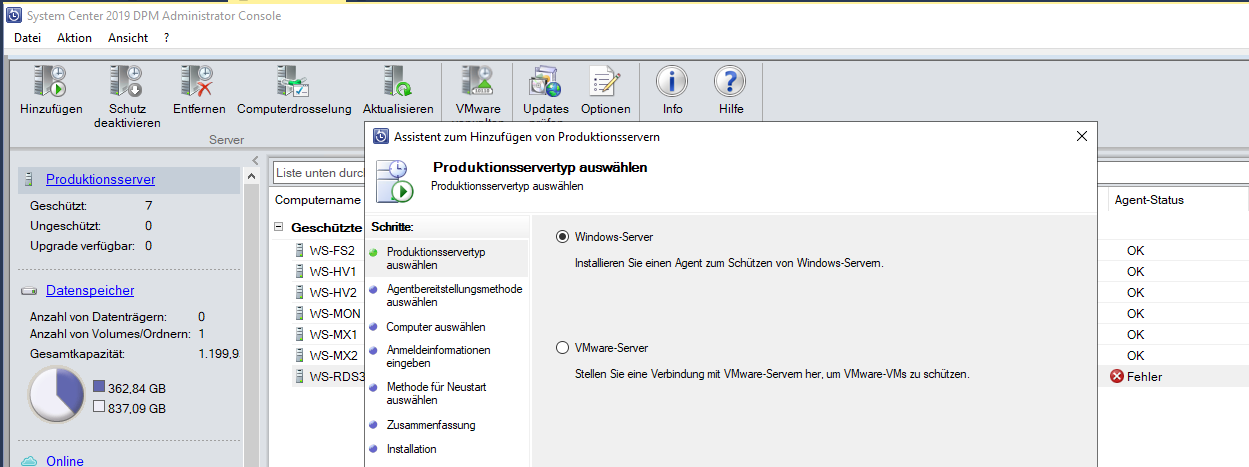Click the Gesamtkapazität value 1.199,9
This screenshot has width=1249, height=467.
tap(218, 354)
